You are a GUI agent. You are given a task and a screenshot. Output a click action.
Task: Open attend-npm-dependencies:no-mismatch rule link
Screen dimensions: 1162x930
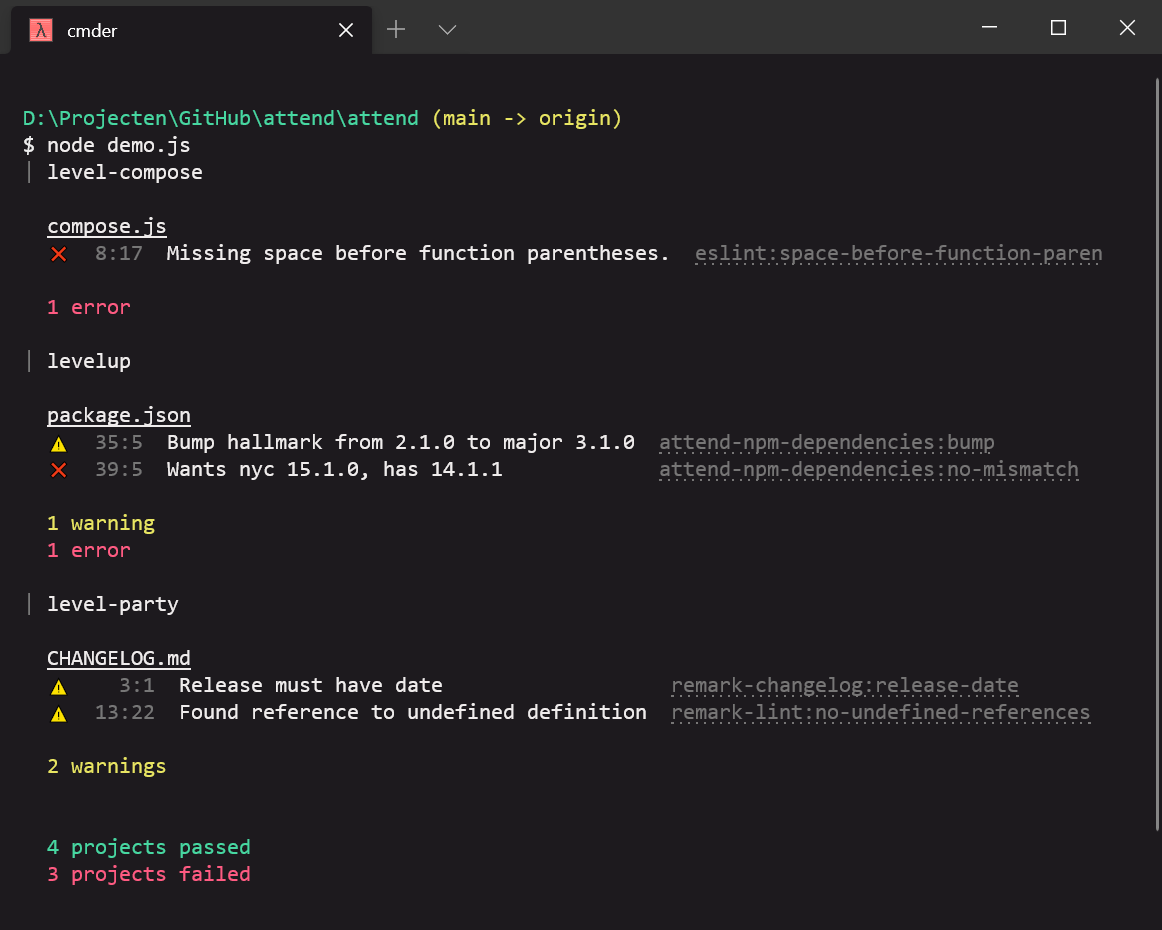[x=869, y=469]
